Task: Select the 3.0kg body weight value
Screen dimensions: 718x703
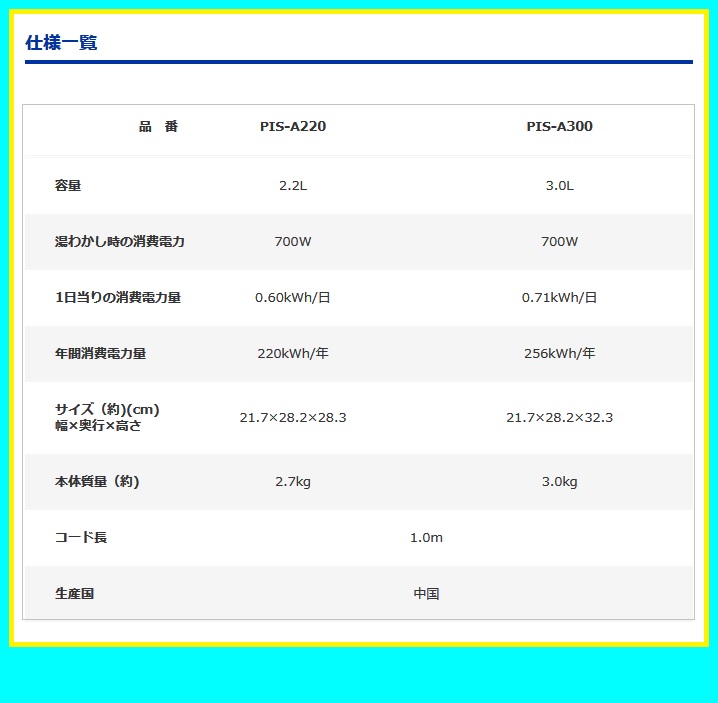Action: pyautogui.click(x=559, y=481)
